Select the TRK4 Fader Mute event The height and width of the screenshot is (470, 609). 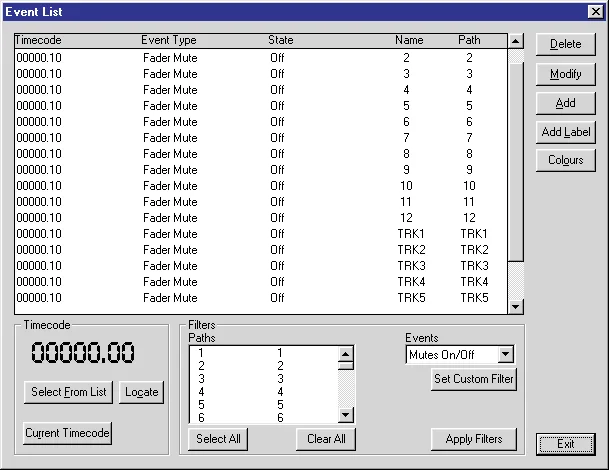[x=261, y=282]
